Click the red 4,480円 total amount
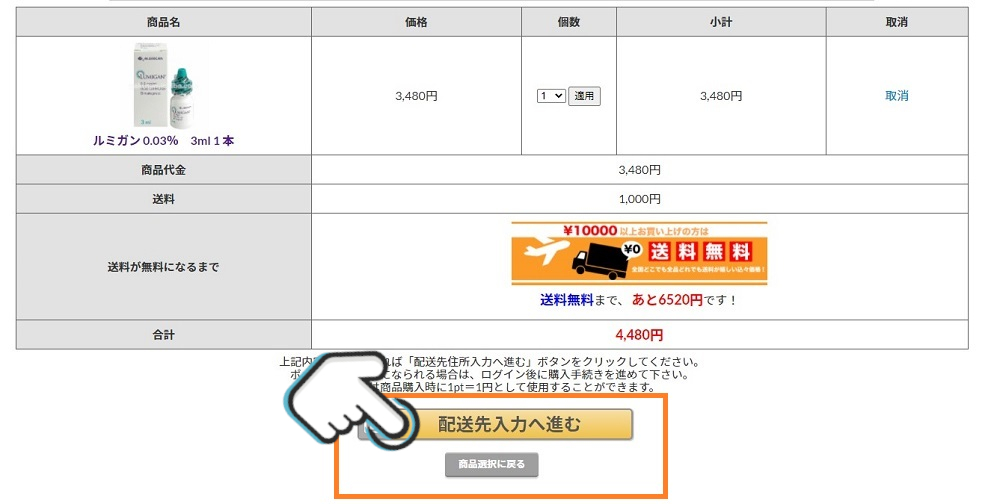This screenshot has height=504, width=1000. pyautogui.click(x=639, y=335)
